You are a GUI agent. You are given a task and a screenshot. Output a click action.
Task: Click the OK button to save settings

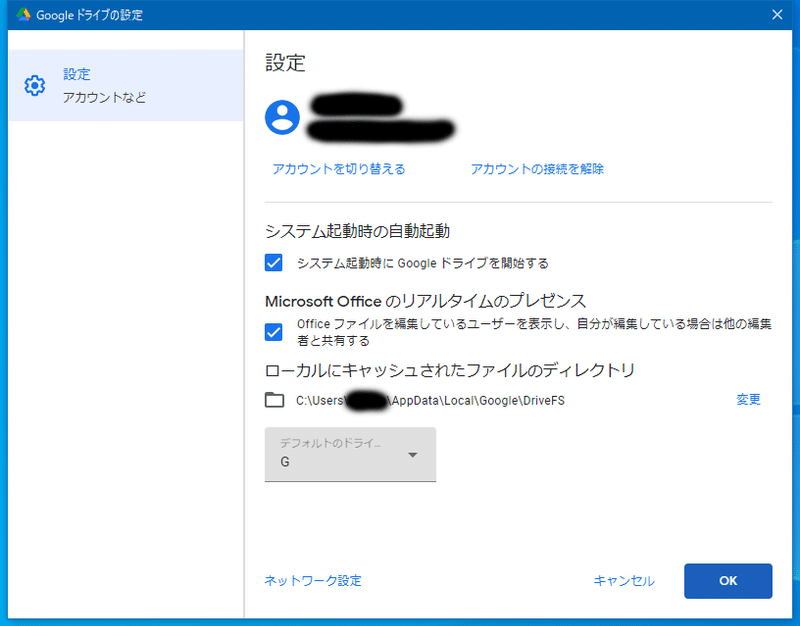[x=728, y=581]
